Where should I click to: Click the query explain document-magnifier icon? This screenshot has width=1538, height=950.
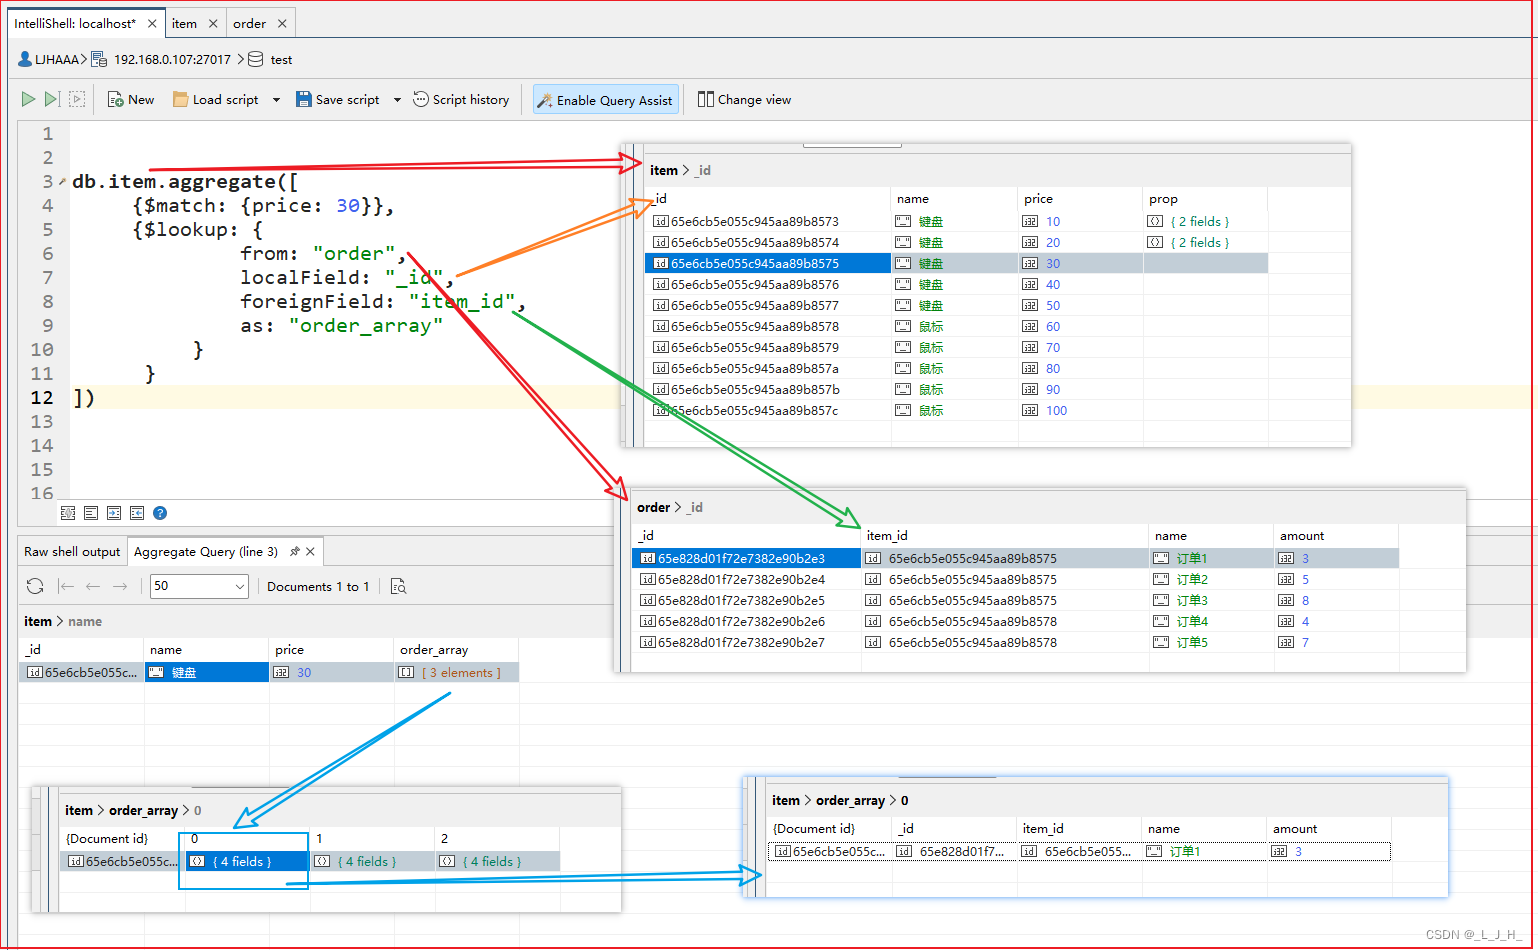pos(398,586)
